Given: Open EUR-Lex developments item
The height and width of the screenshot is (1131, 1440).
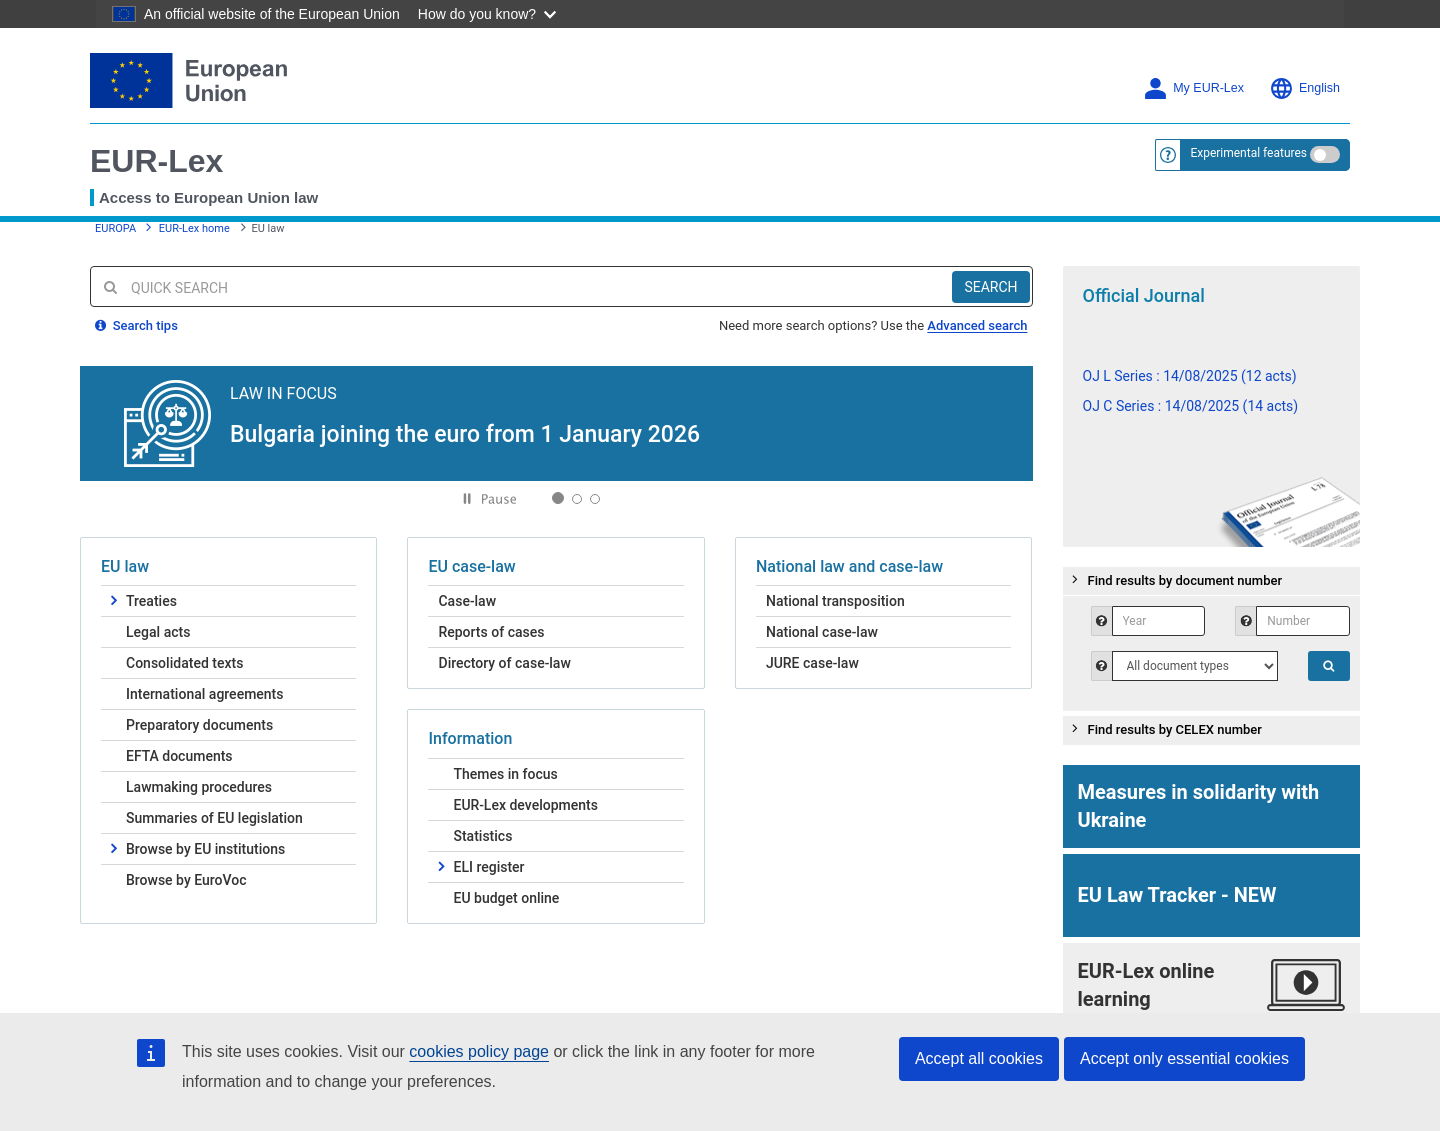Looking at the screenshot, I should tap(525, 805).
